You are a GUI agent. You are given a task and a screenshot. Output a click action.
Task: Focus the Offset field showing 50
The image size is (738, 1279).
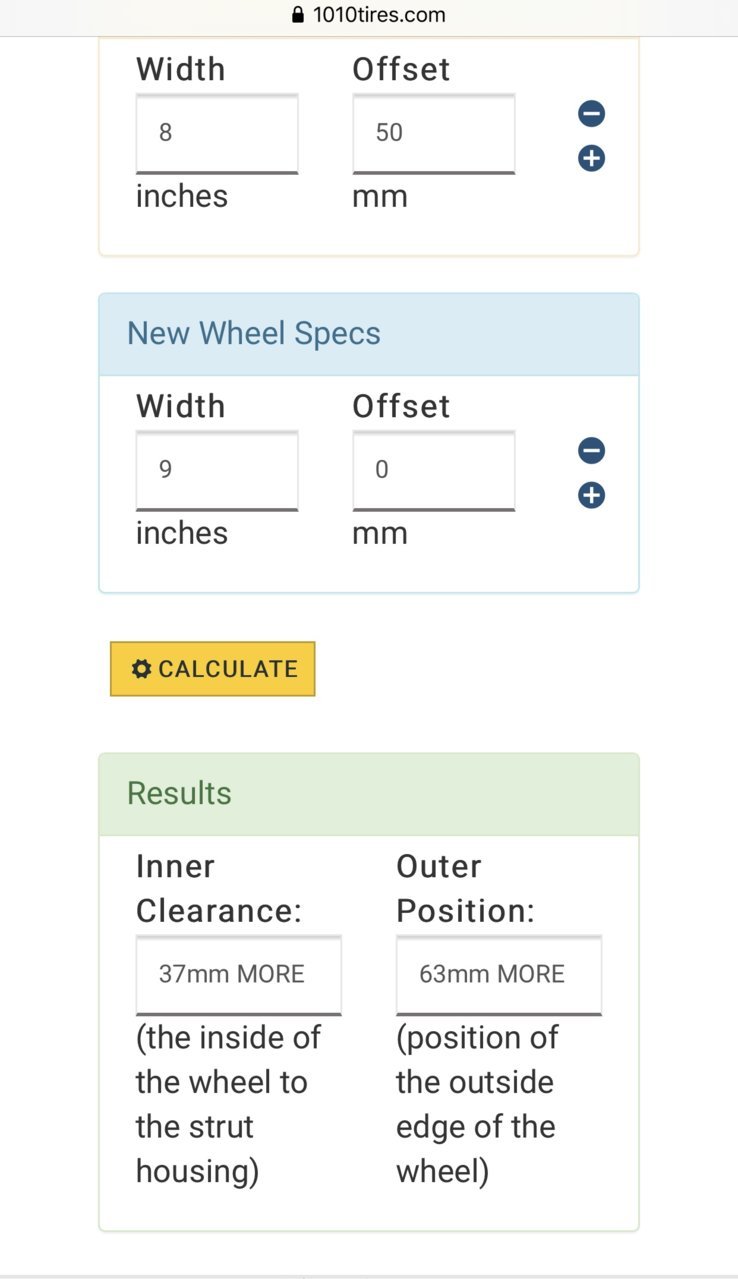click(433, 133)
